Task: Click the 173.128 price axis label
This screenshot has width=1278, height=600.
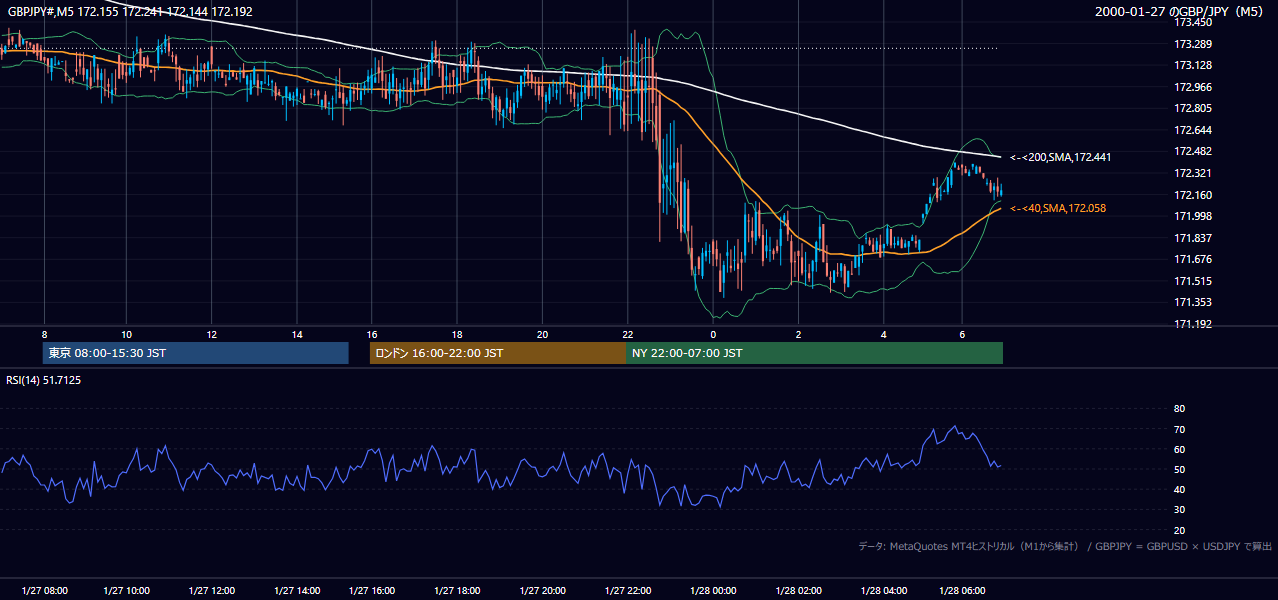Action: pos(1193,65)
